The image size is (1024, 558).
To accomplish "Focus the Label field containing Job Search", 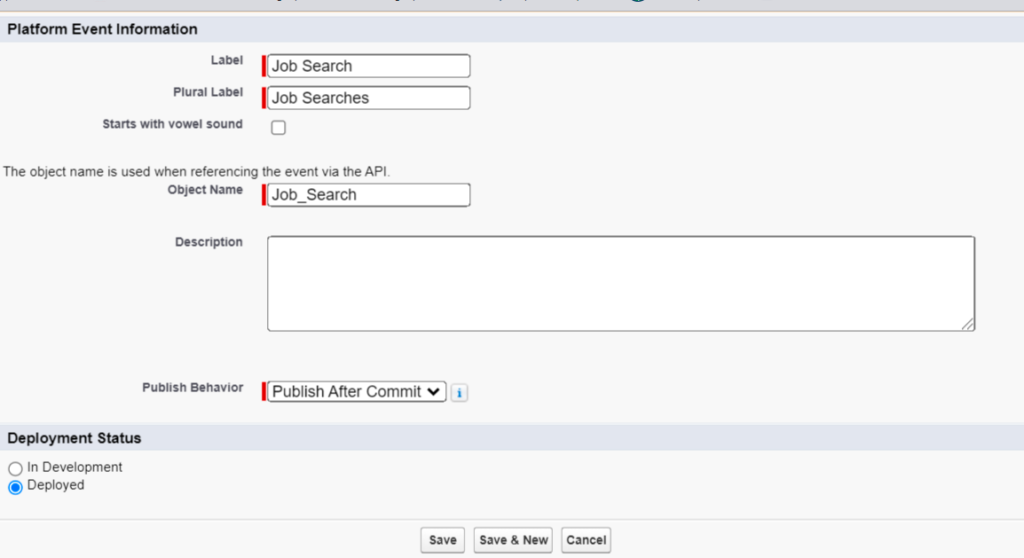I will [x=369, y=66].
